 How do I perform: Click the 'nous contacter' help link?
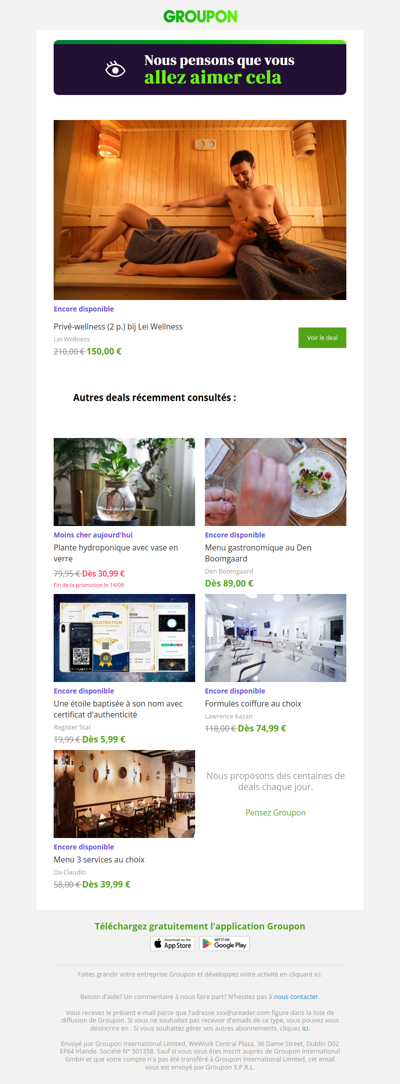point(296,997)
